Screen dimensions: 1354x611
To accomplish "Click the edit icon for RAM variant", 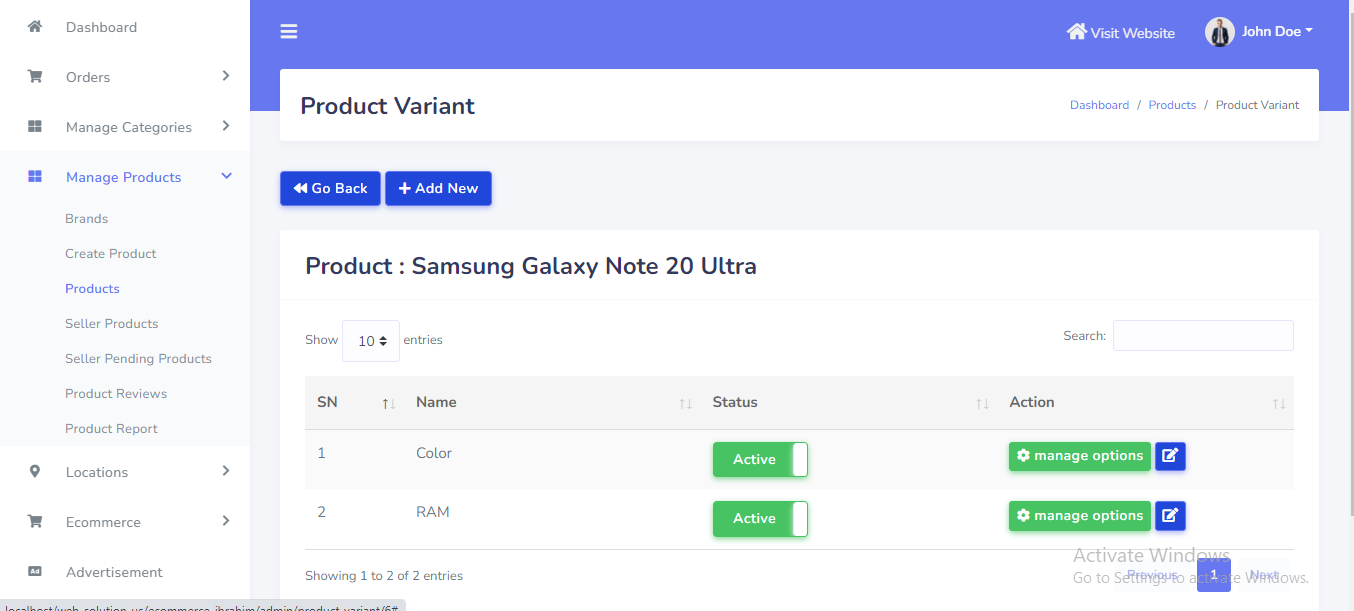I will [1170, 516].
